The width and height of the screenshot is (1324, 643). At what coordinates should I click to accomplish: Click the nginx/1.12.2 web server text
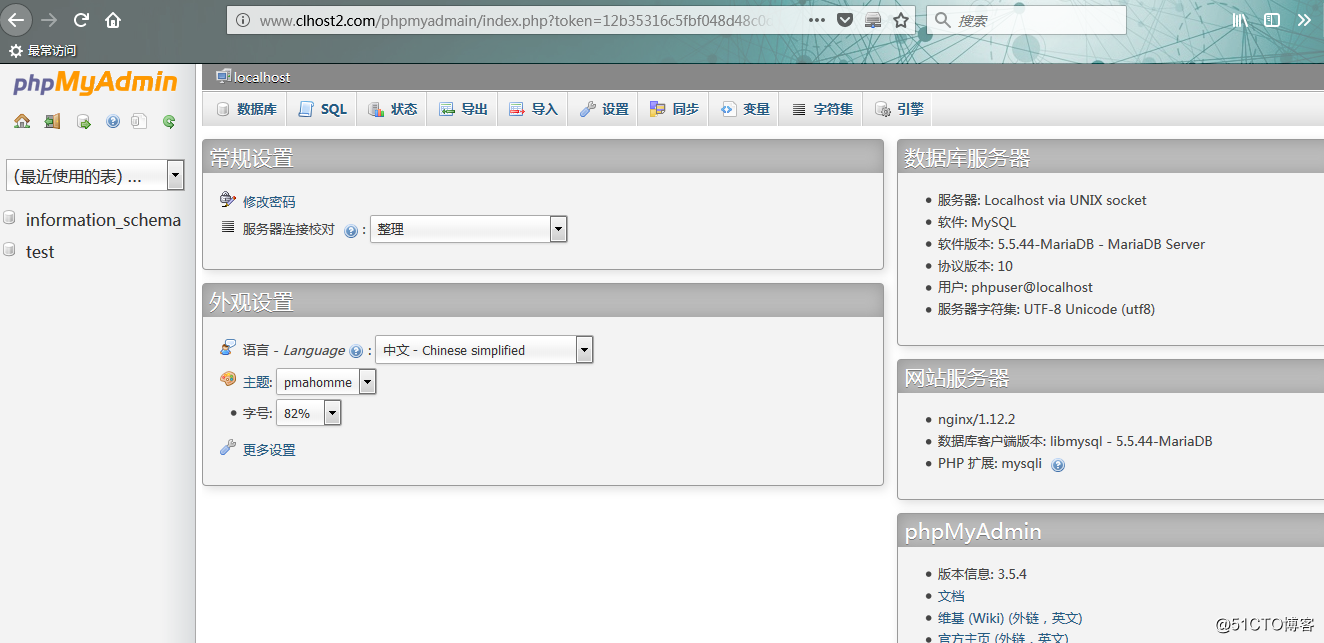click(976, 419)
